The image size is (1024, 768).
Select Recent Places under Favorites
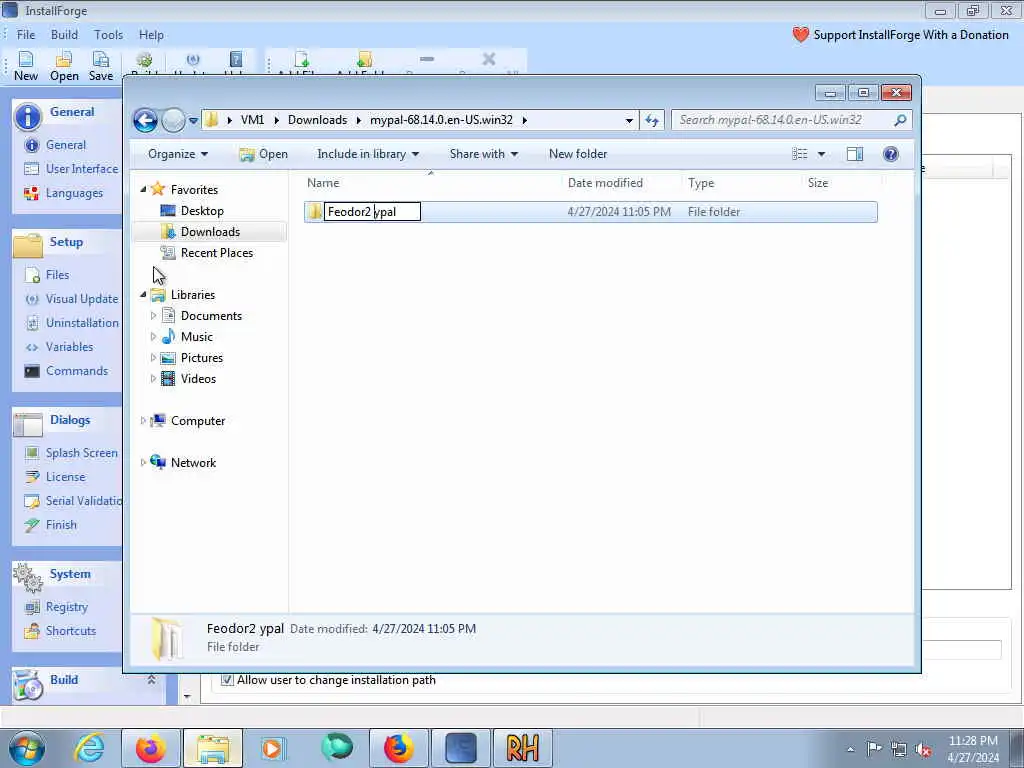click(217, 253)
